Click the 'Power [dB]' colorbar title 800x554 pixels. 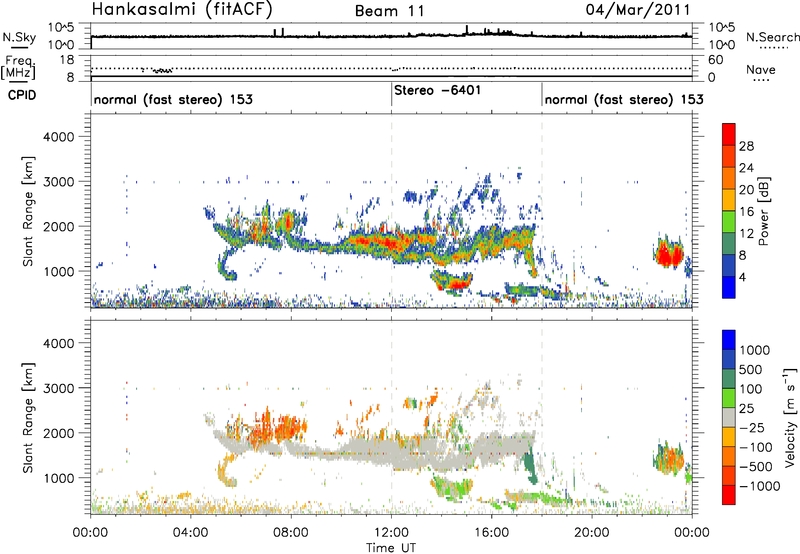764,211
